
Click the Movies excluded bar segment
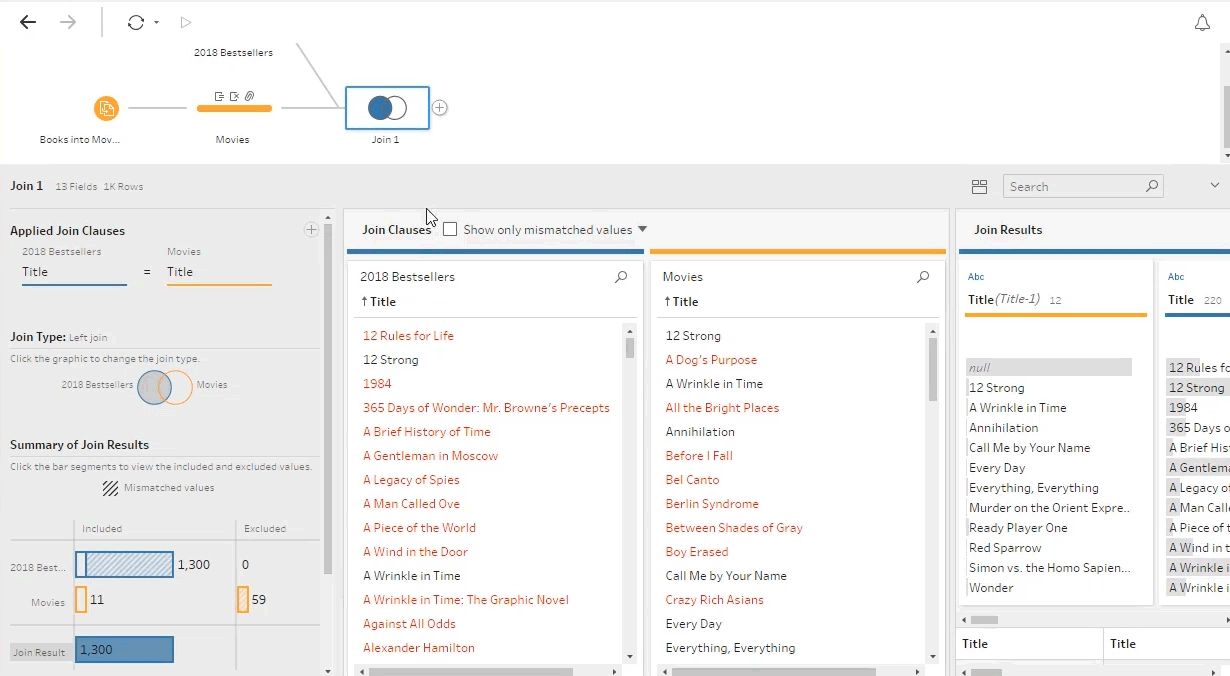click(x=243, y=600)
